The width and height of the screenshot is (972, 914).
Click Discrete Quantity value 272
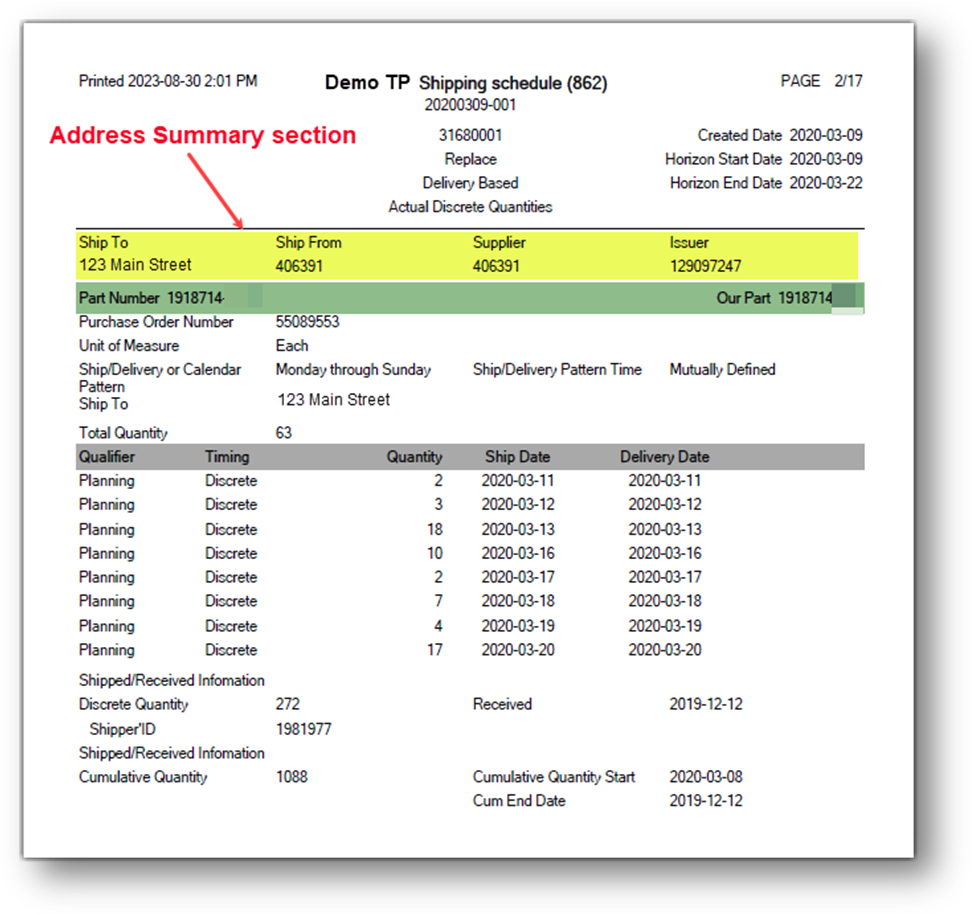(288, 704)
